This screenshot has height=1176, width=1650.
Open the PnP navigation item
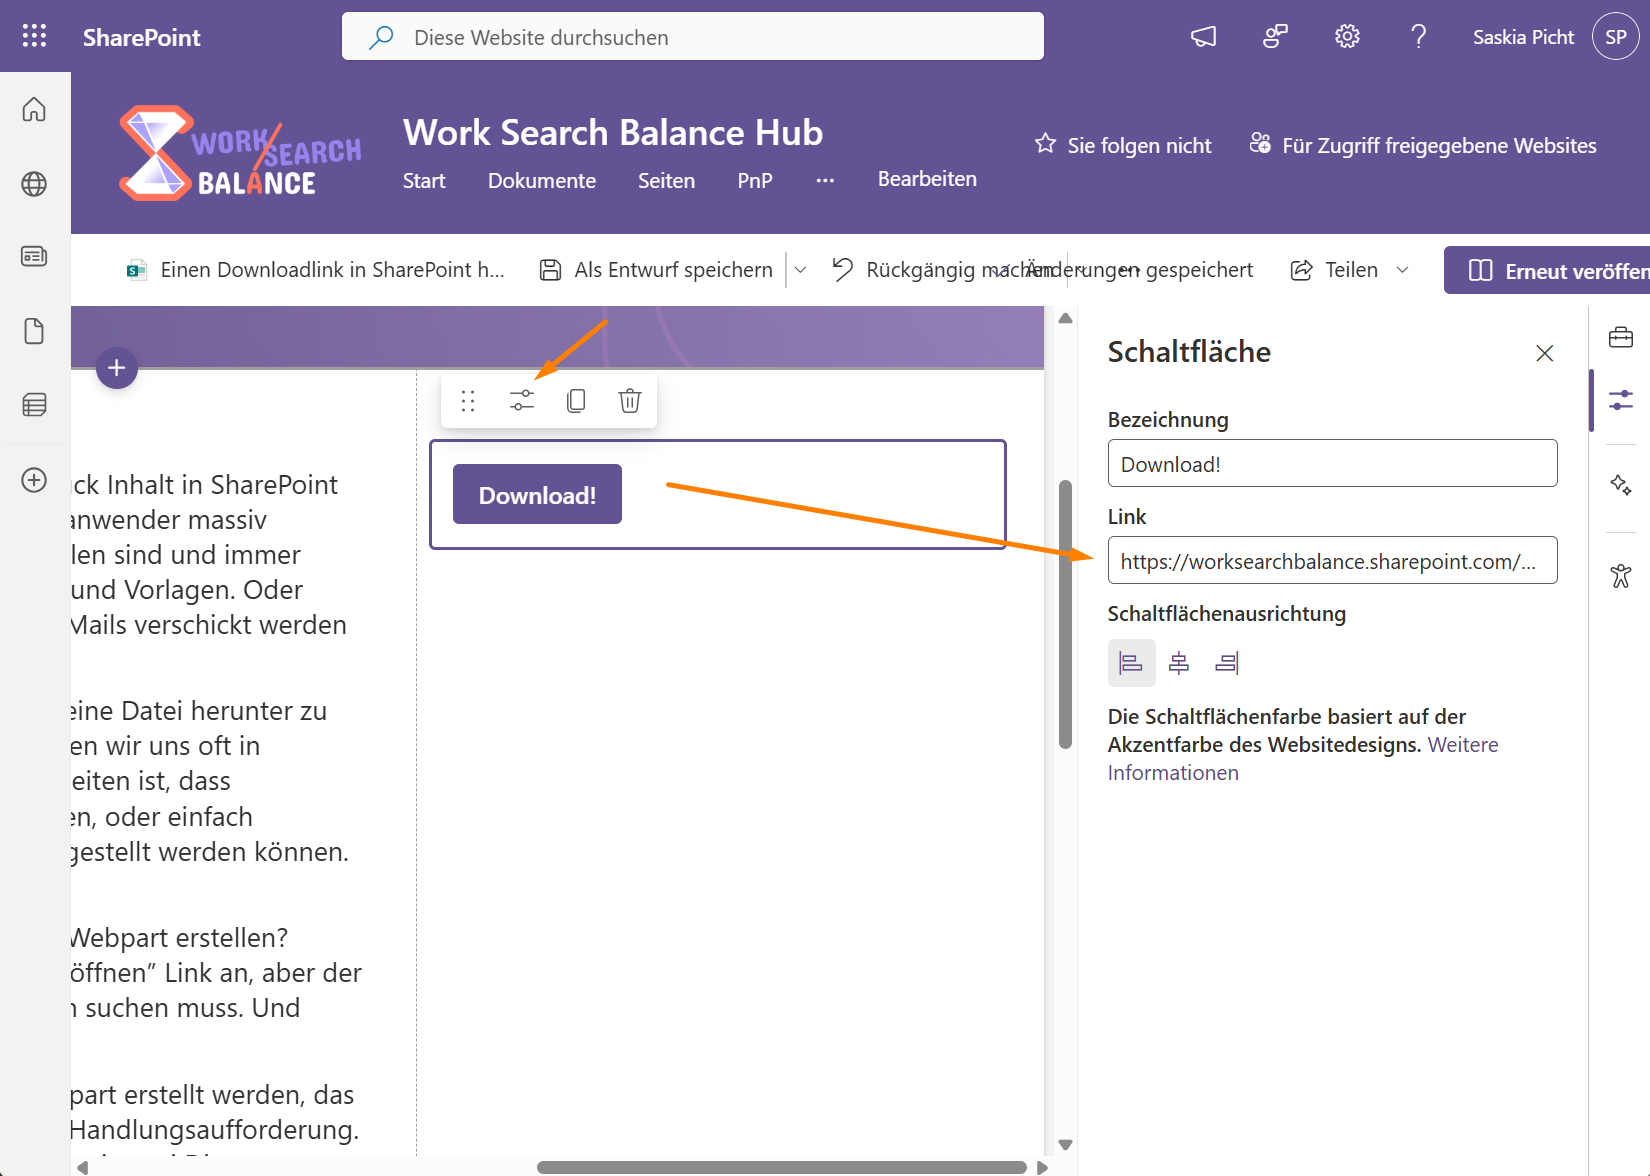pos(755,181)
